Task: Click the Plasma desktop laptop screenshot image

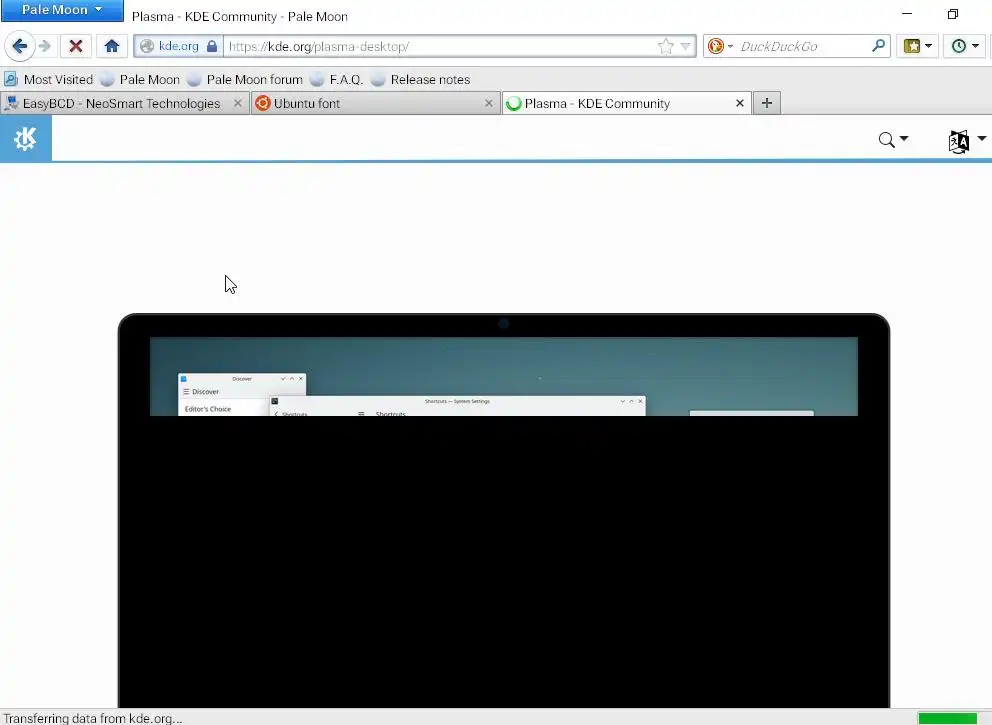Action: point(504,510)
